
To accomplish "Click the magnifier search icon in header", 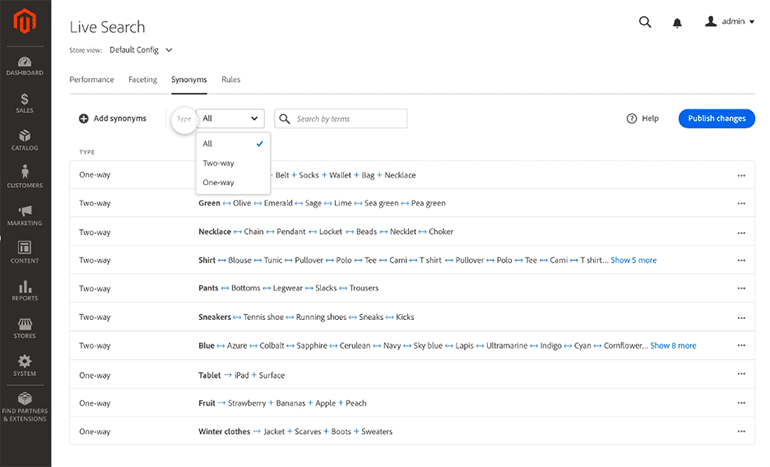I will (645, 22).
